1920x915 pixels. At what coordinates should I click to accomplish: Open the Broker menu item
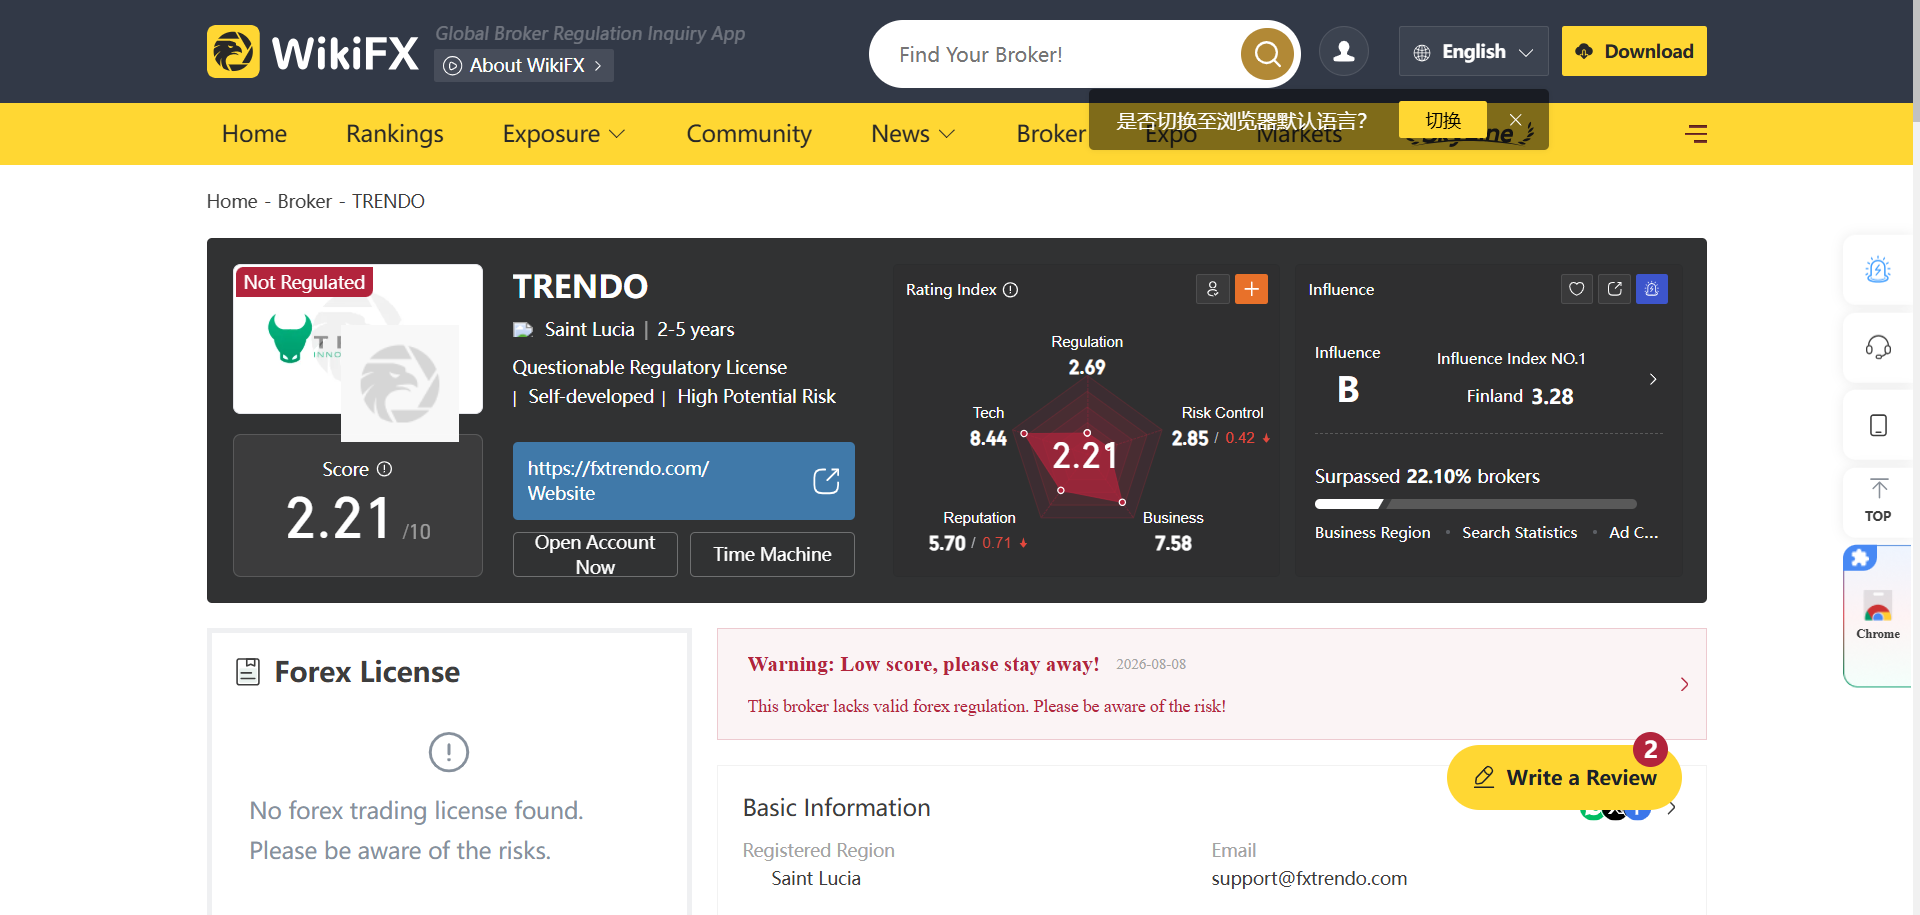coord(1051,134)
